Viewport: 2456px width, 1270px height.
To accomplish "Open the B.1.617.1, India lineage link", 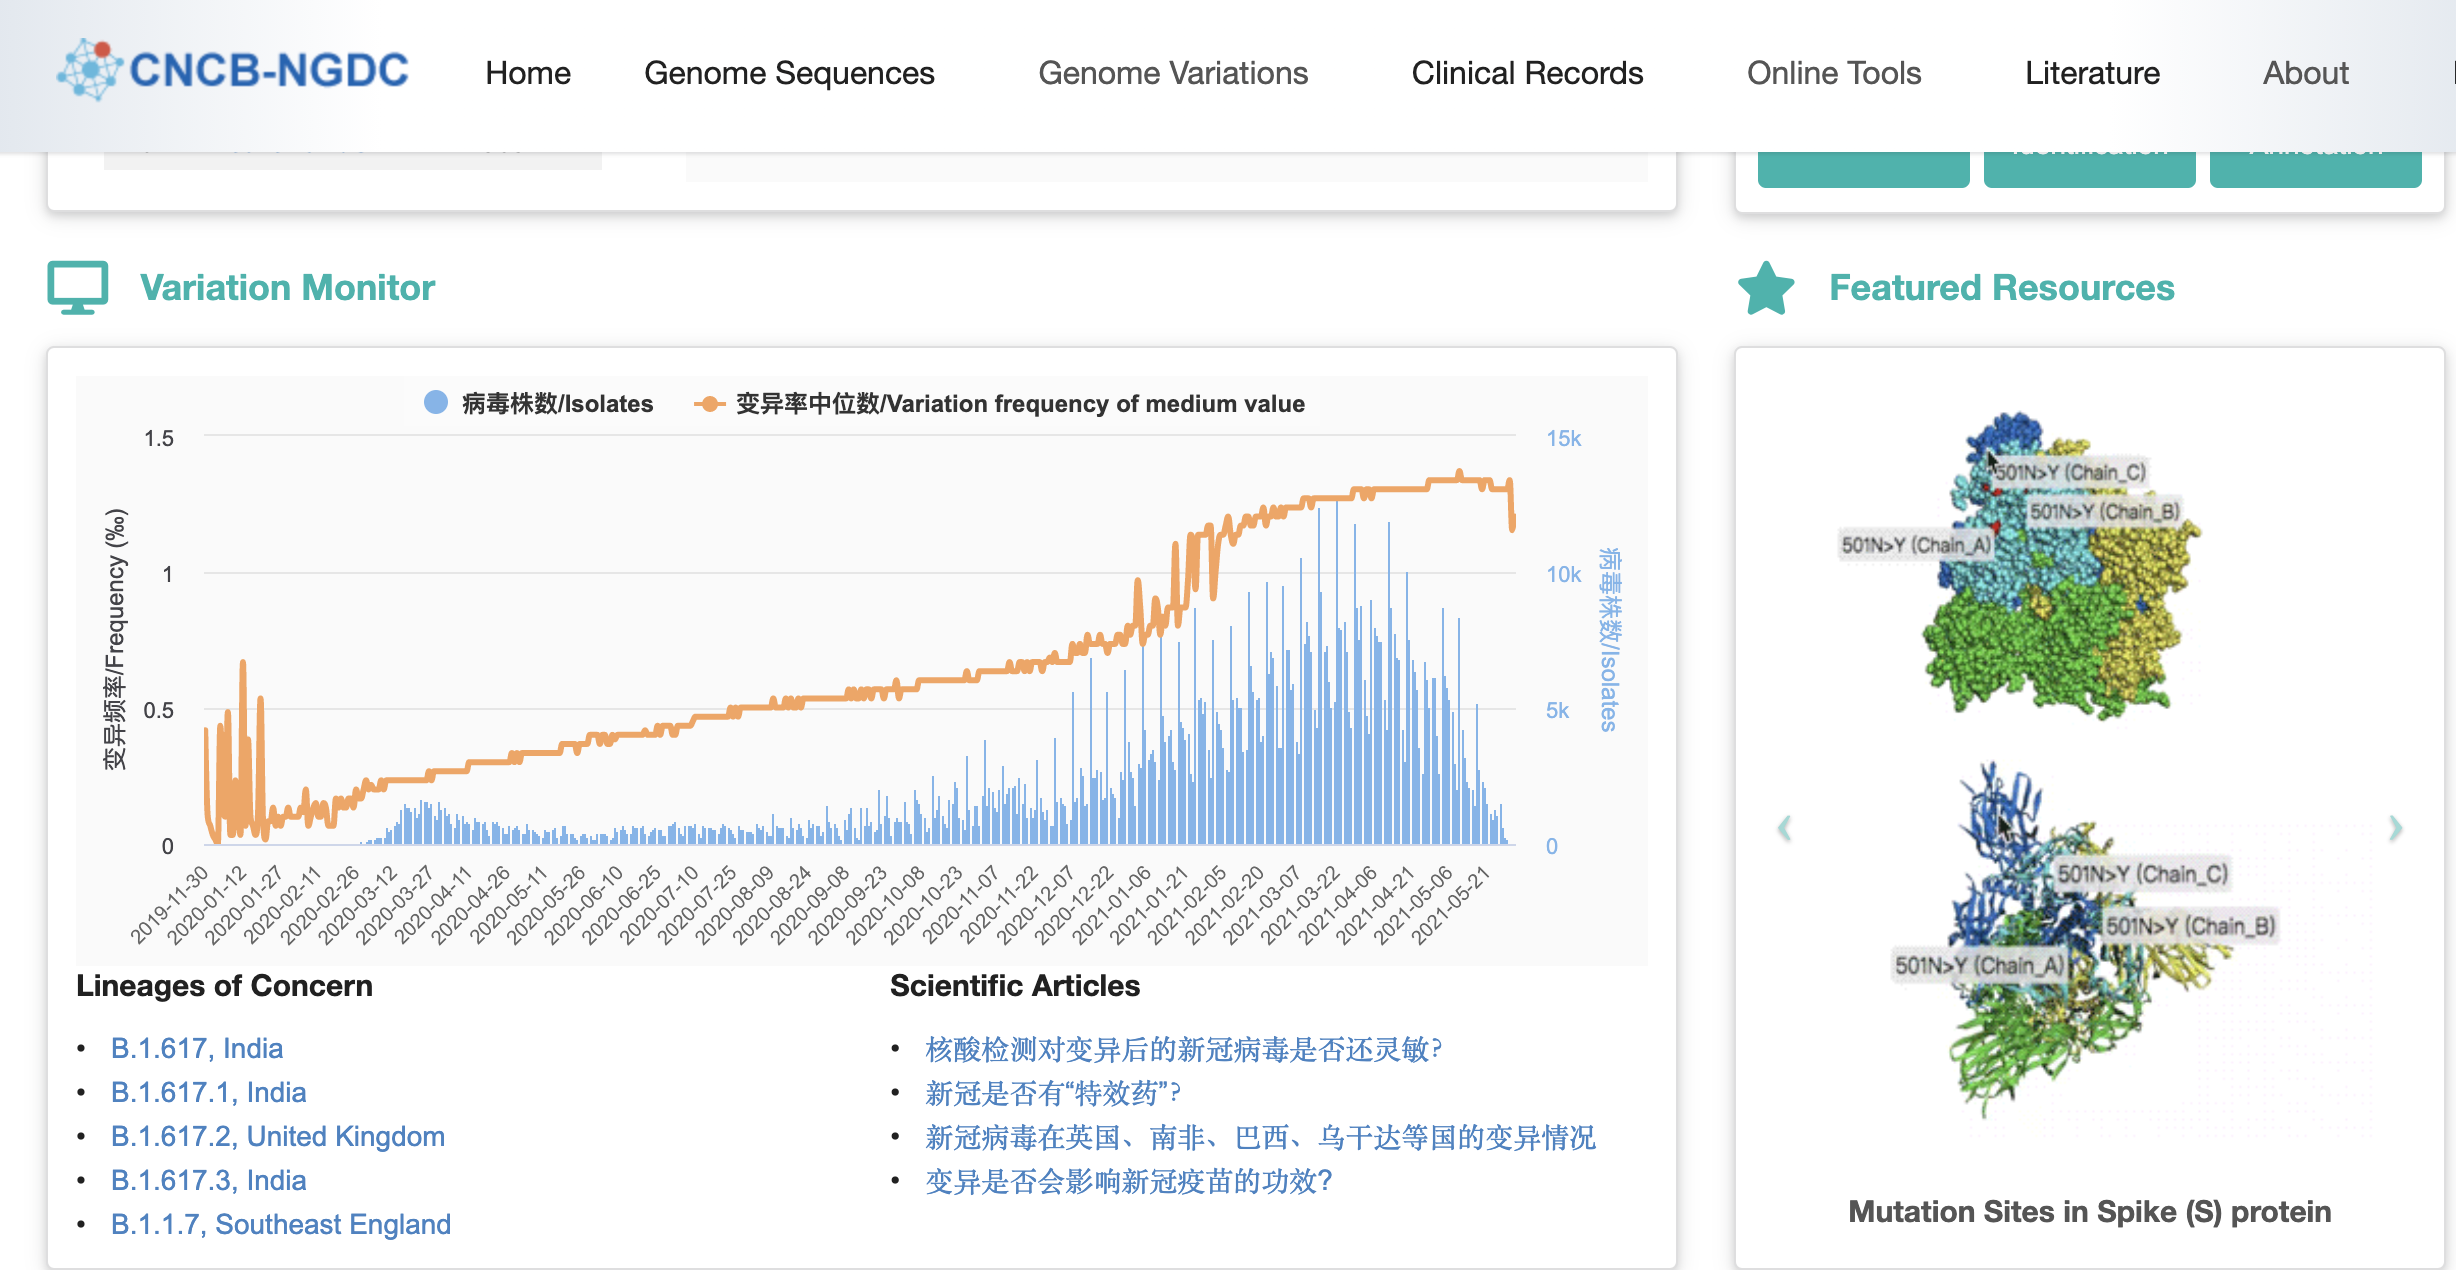I will (x=209, y=1092).
